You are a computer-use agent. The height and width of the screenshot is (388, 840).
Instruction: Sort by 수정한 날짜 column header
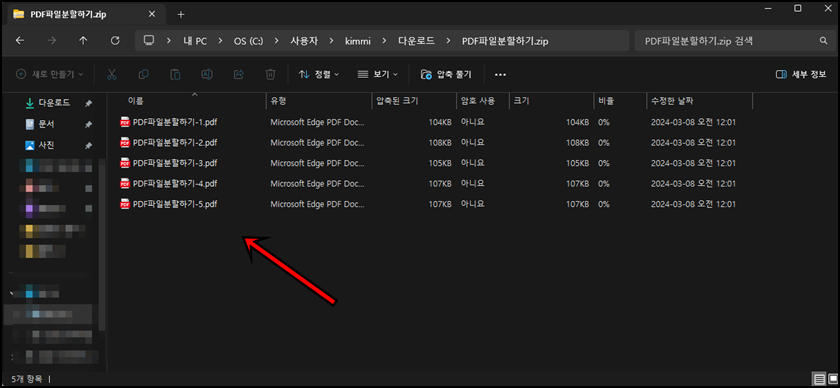click(x=672, y=101)
